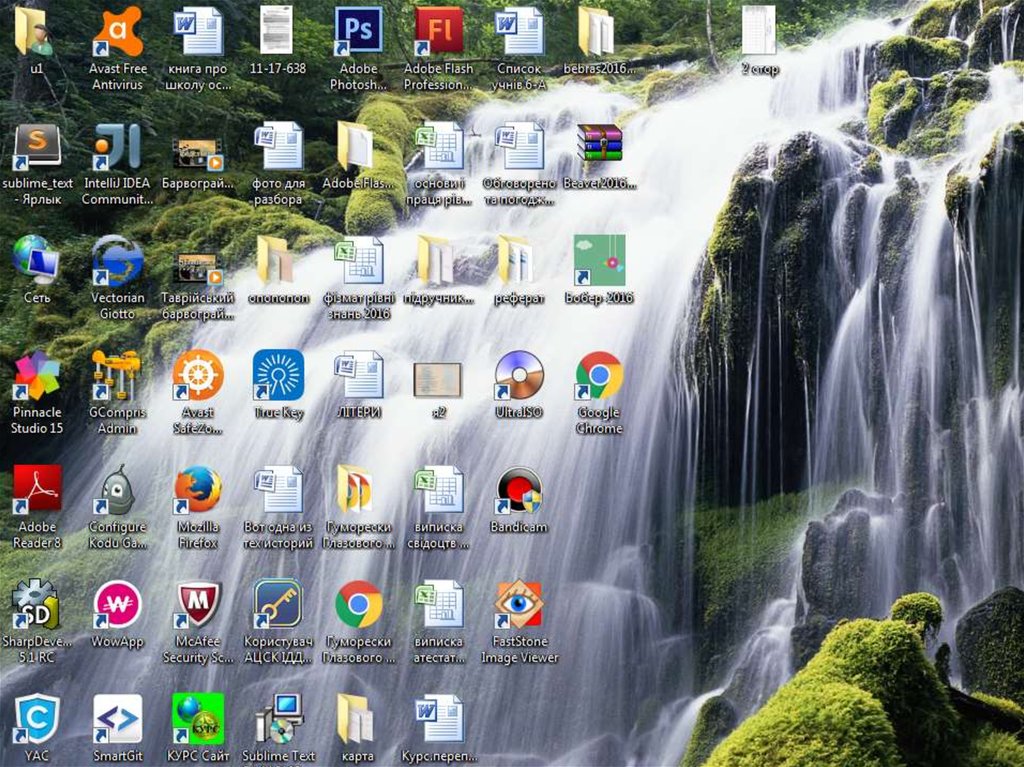Click the Vectorian Giotto icon
Viewport: 1024px width, 767px height.
click(x=117, y=262)
